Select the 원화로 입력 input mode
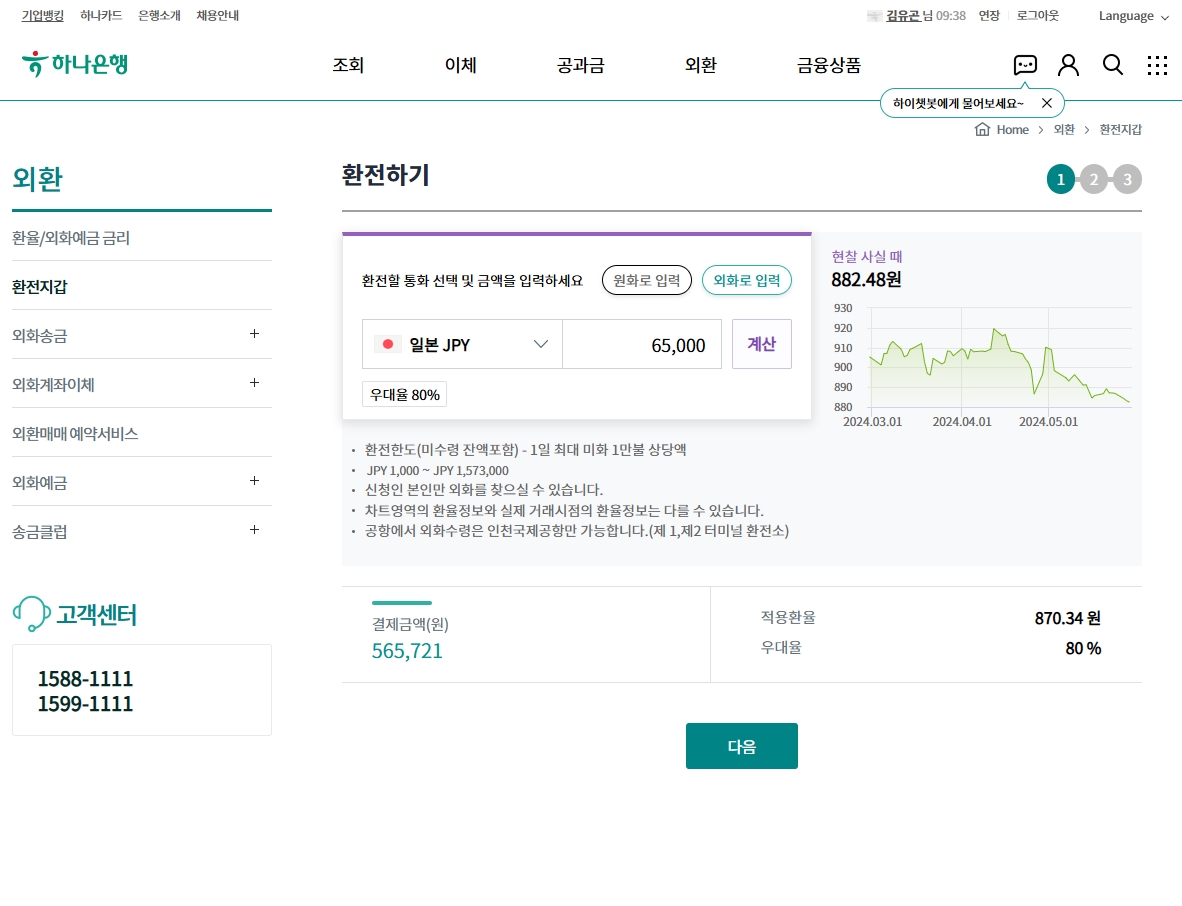The image size is (1182, 906). point(646,280)
